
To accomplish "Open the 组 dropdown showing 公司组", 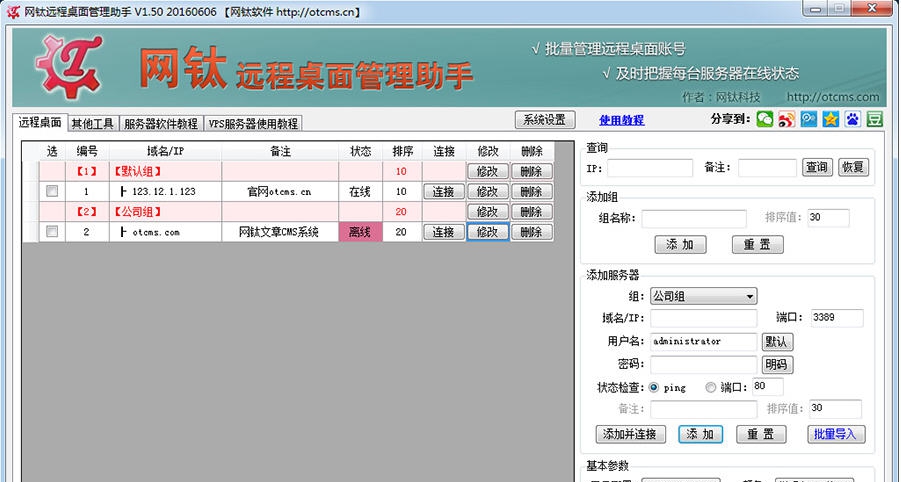I will point(703,296).
